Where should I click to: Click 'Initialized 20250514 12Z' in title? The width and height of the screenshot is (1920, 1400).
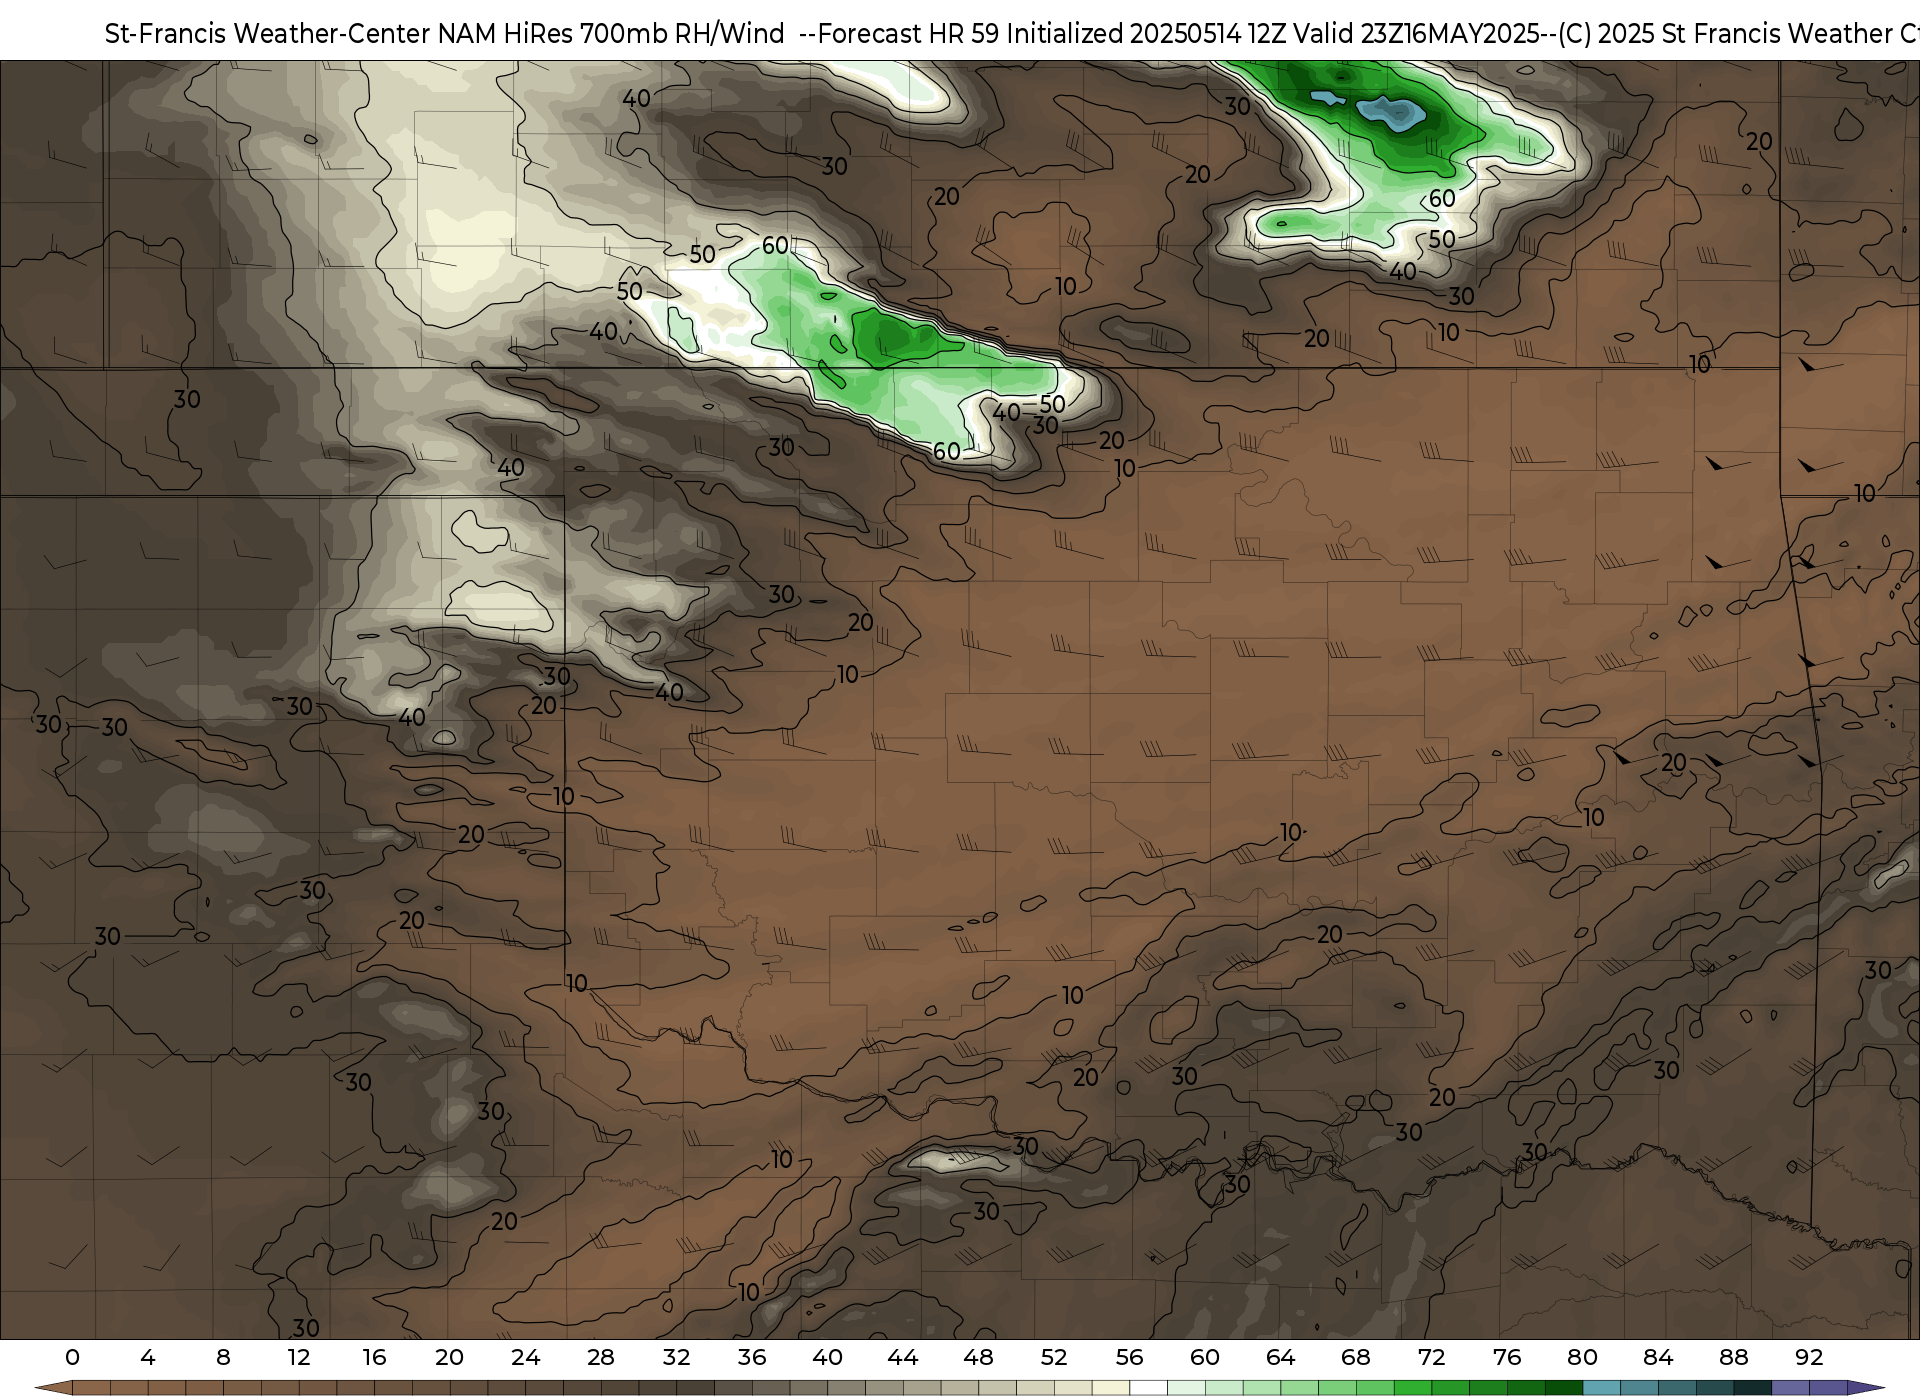[x=1147, y=34]
